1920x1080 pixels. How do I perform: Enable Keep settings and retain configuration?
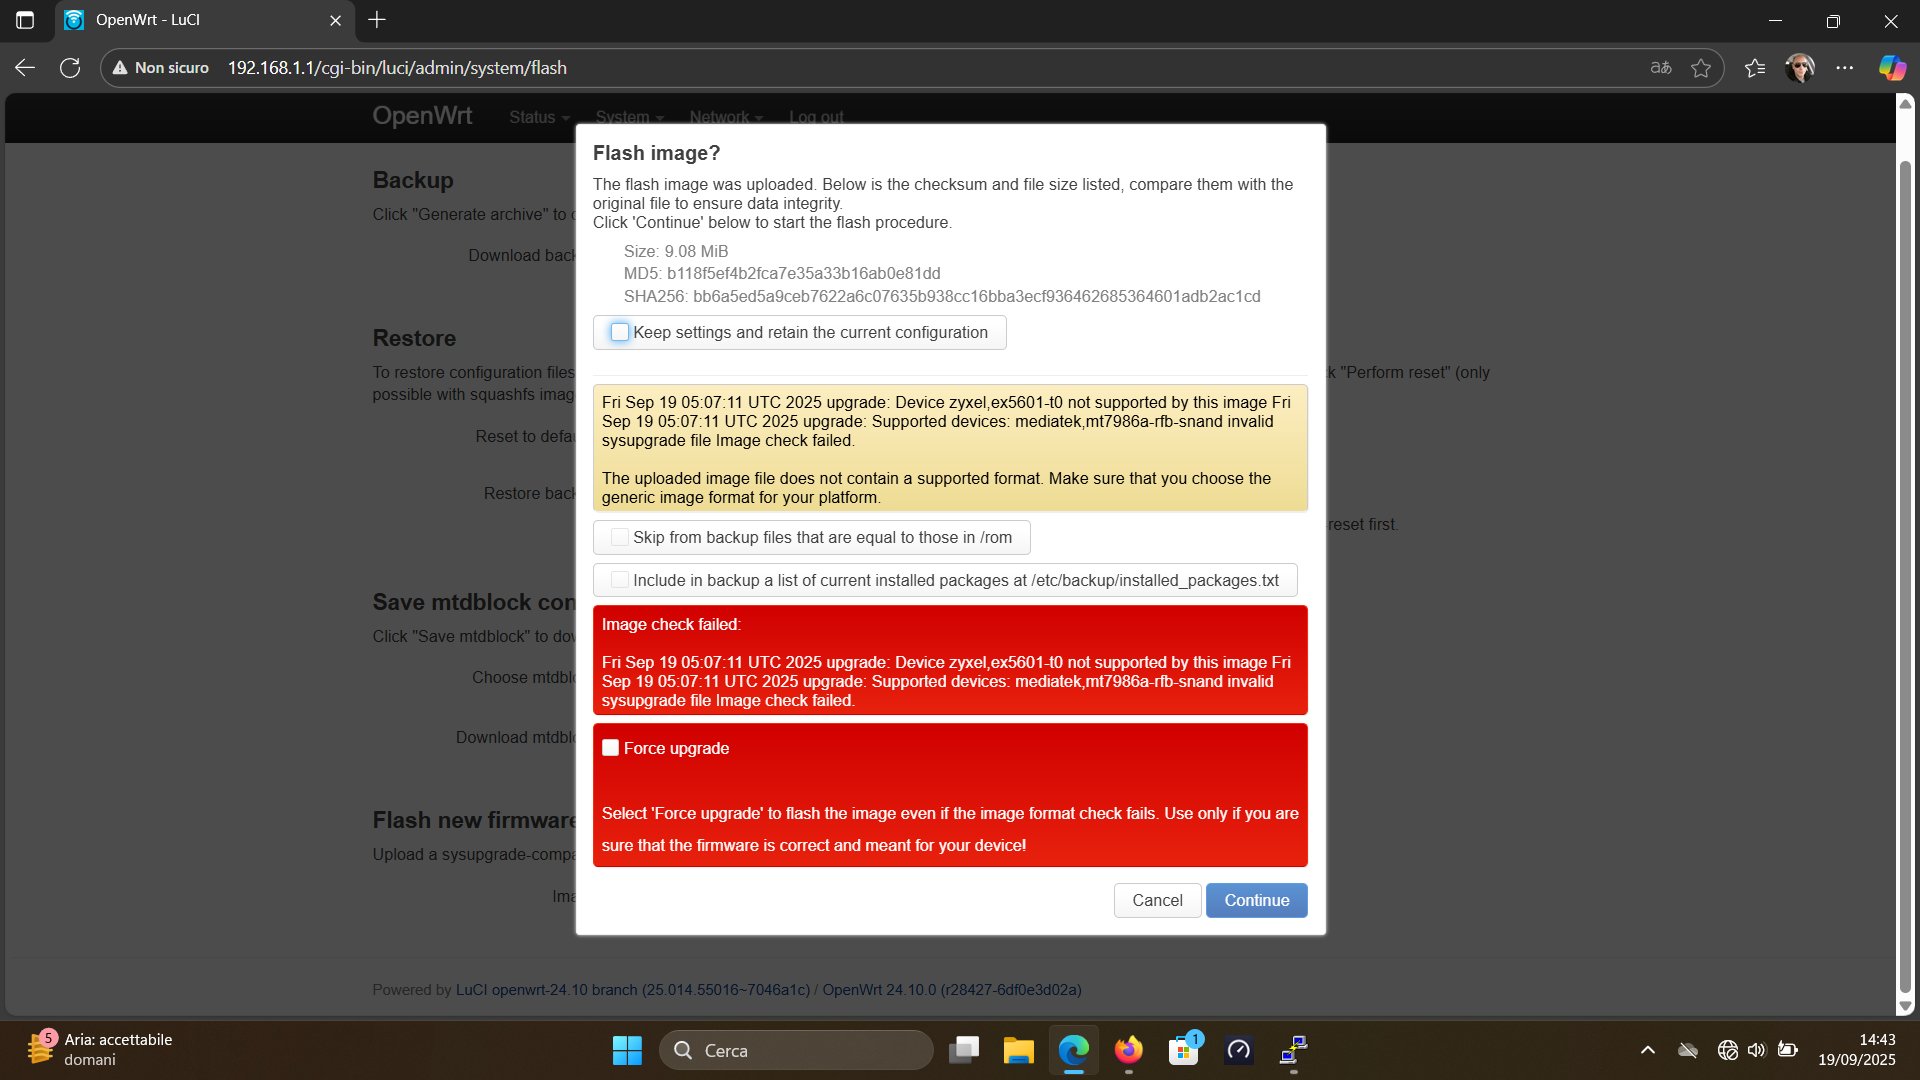click(620, 332)
